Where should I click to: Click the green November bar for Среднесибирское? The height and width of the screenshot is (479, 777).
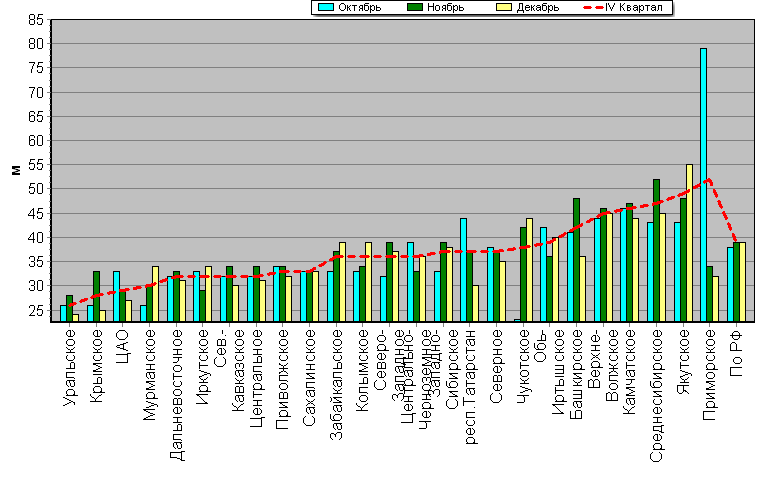(657, 251)
